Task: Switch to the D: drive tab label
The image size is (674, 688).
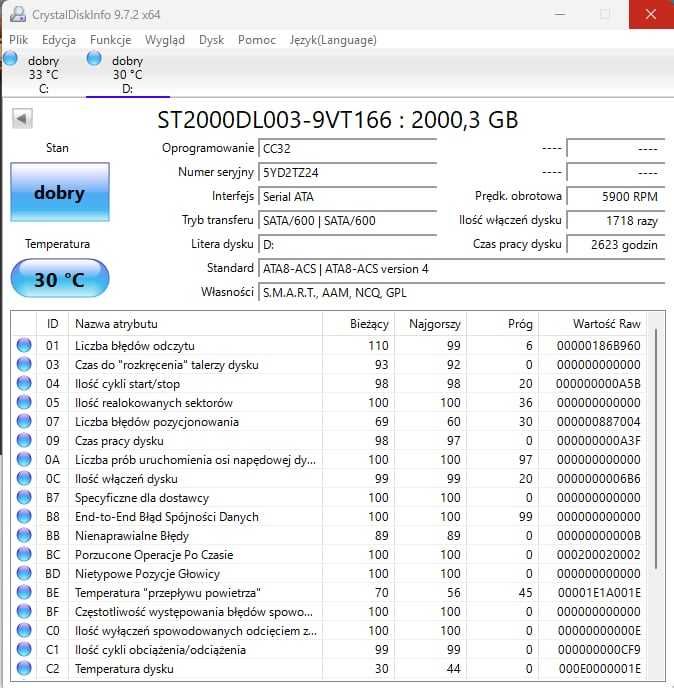Action: pyautogui.click(x=127, y=74)
